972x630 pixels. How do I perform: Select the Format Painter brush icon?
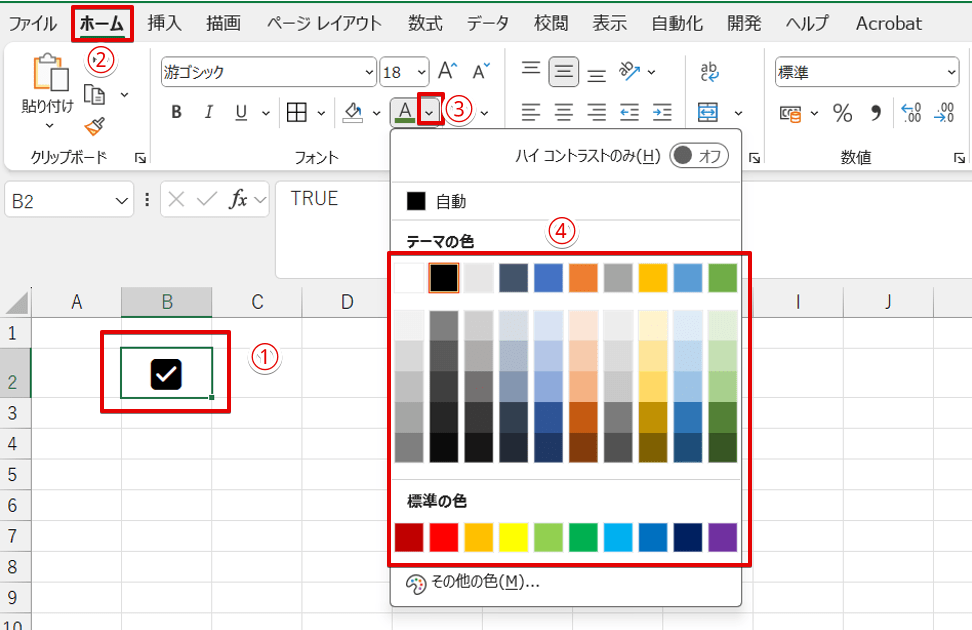(x=95, y=126)
